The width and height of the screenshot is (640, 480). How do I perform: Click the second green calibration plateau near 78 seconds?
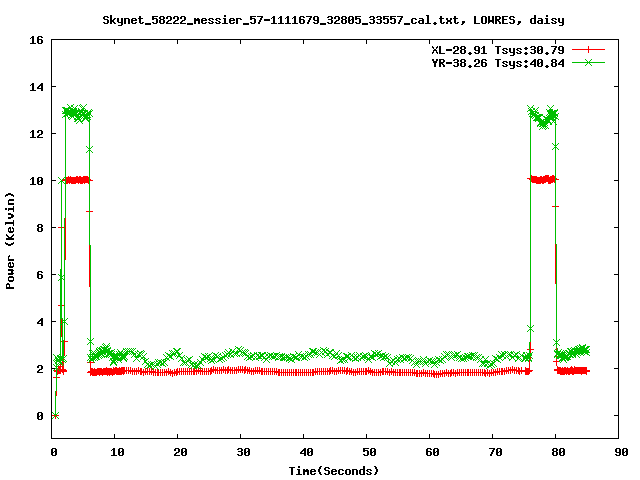tap(543, 117)
